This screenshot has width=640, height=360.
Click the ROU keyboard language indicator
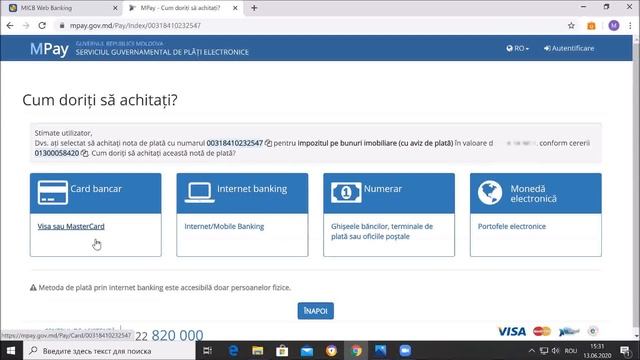[571, 351]
